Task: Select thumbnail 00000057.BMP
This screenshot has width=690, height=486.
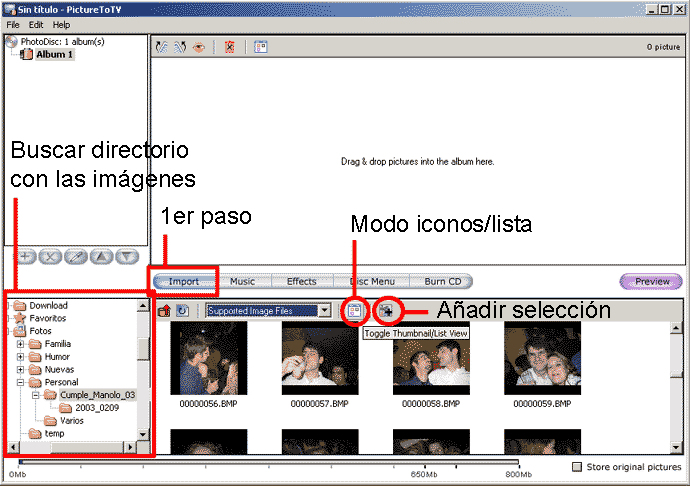Action: coord(320,358)
